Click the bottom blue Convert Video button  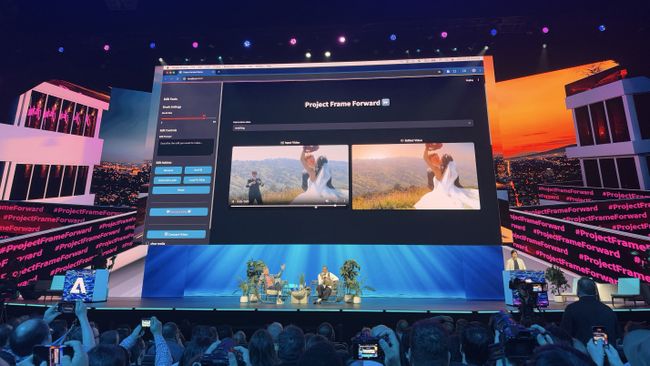176,234
